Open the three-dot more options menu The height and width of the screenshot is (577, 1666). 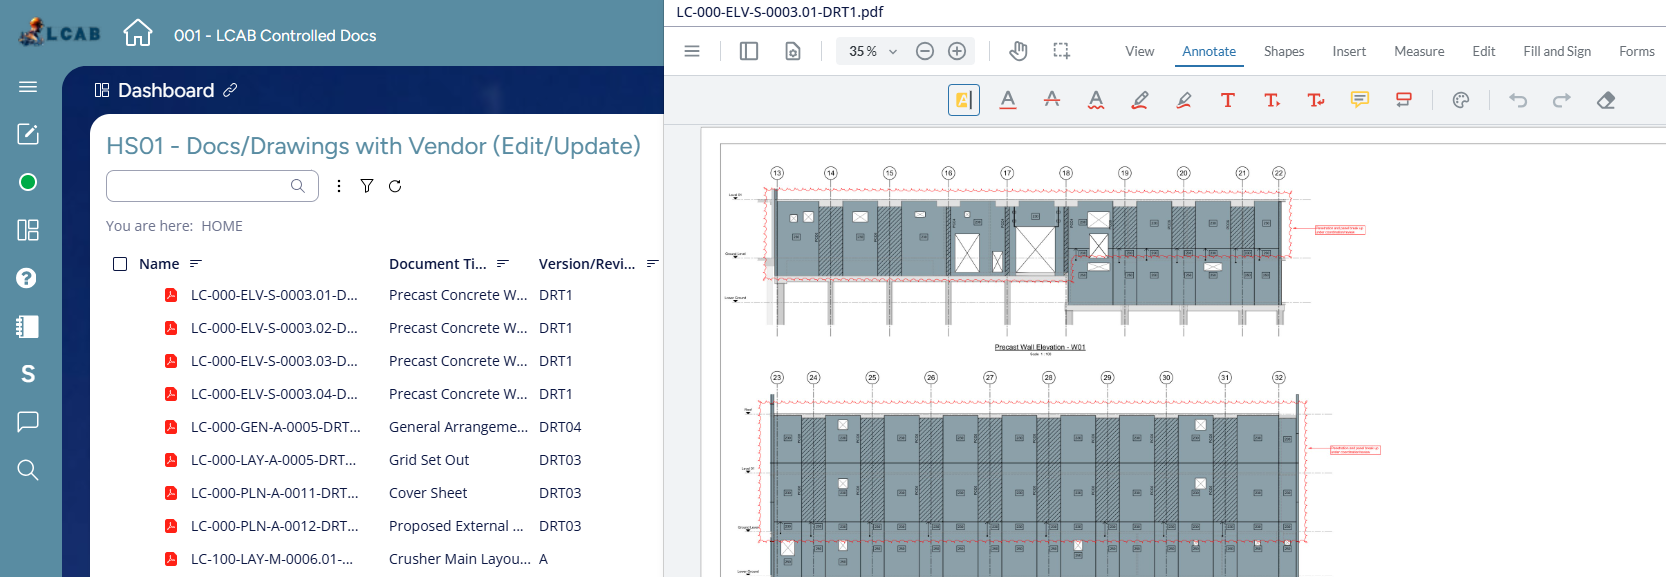(x=339, y=186)
